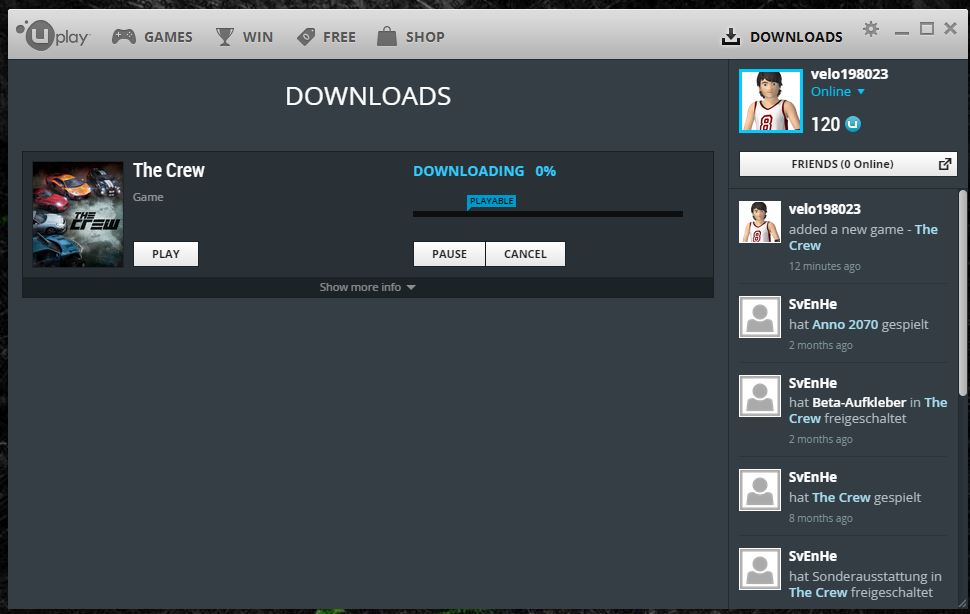The width and height of the screenshot is (970, 614).
Task: Click the FRIENDS (0 Online) button
Action: [x=842, y=164]
